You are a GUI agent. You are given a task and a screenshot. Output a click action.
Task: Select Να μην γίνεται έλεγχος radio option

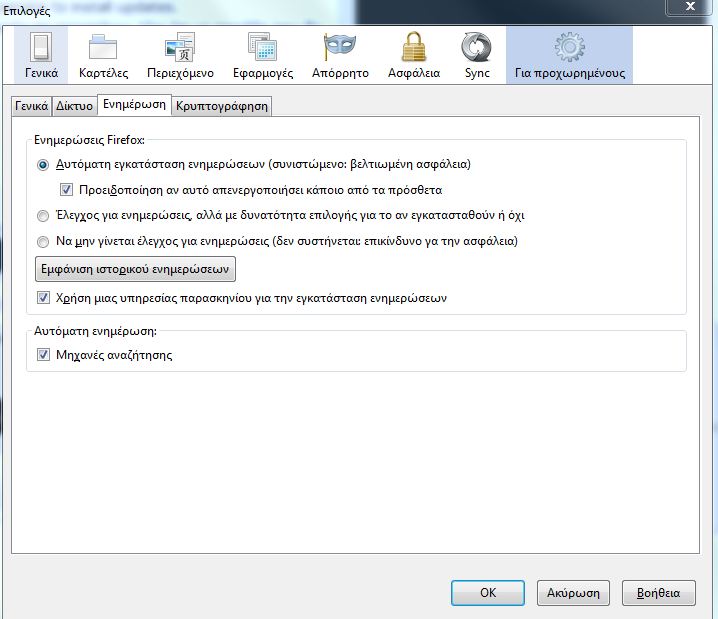[x=43, y=241]
